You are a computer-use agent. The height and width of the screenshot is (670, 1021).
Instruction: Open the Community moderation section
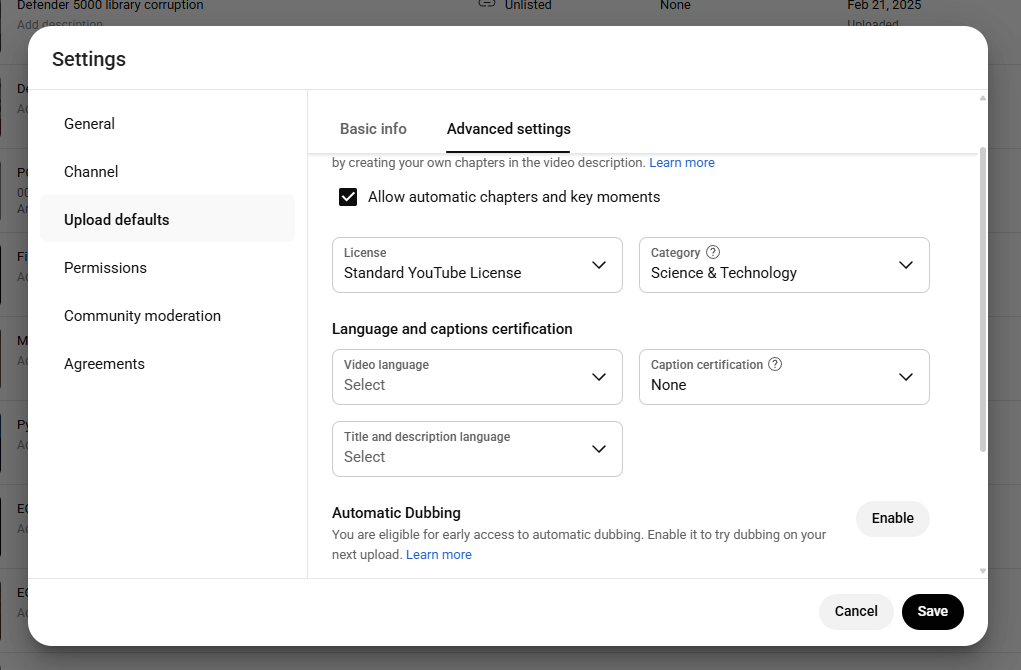(142, 315)
